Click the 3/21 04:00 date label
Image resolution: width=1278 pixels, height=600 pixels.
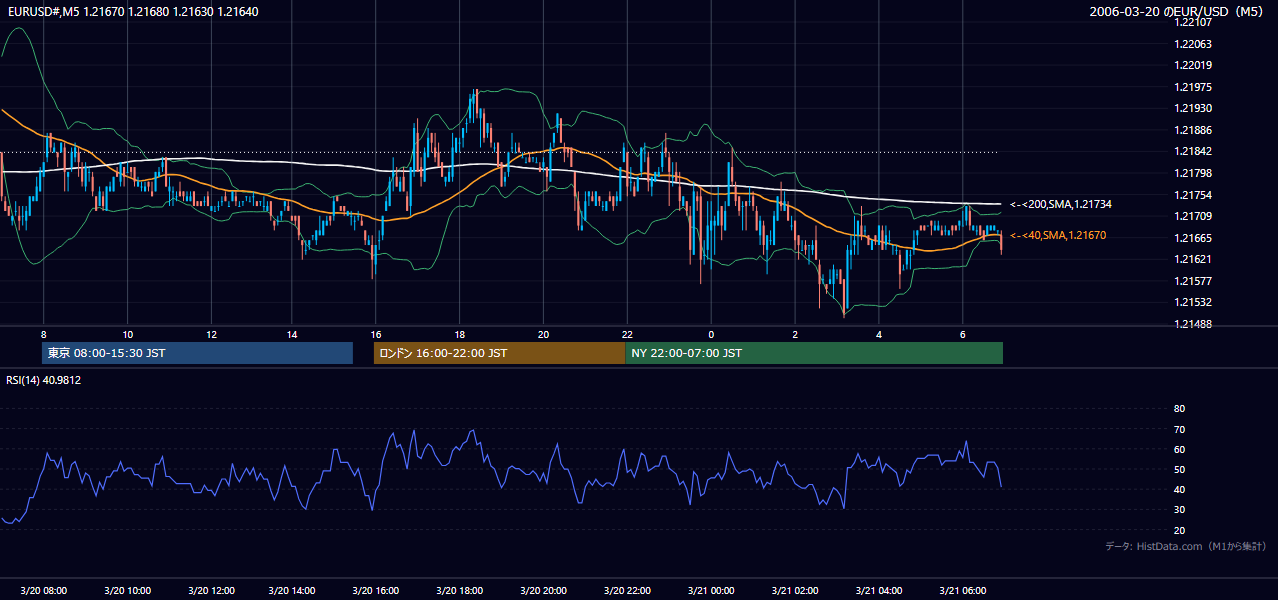(x=878, y=590)
